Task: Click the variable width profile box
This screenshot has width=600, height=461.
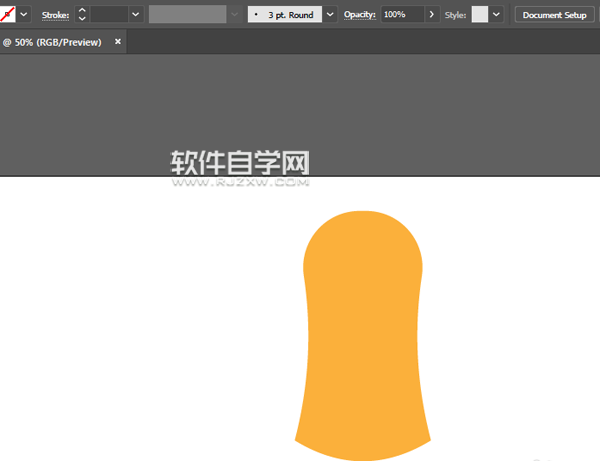Action: point(187,15)
